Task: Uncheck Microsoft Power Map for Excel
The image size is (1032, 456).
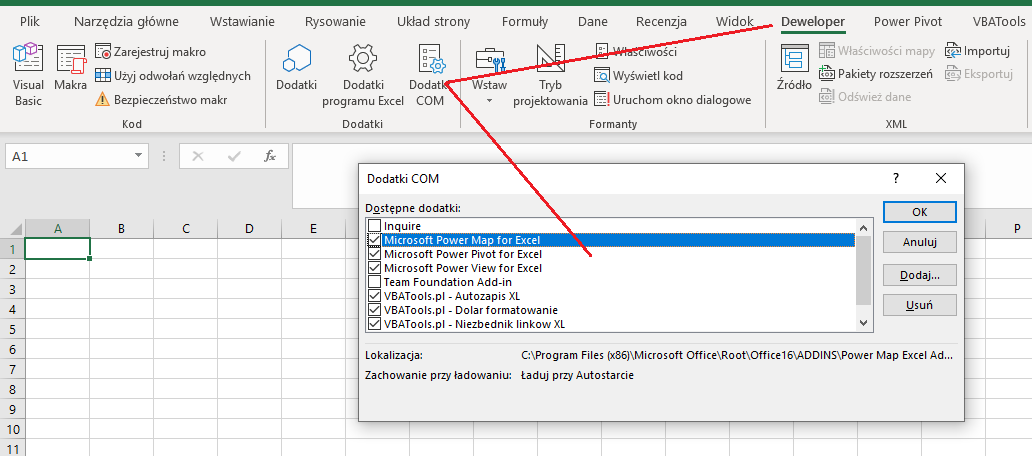Action: [x=374, y=240]
